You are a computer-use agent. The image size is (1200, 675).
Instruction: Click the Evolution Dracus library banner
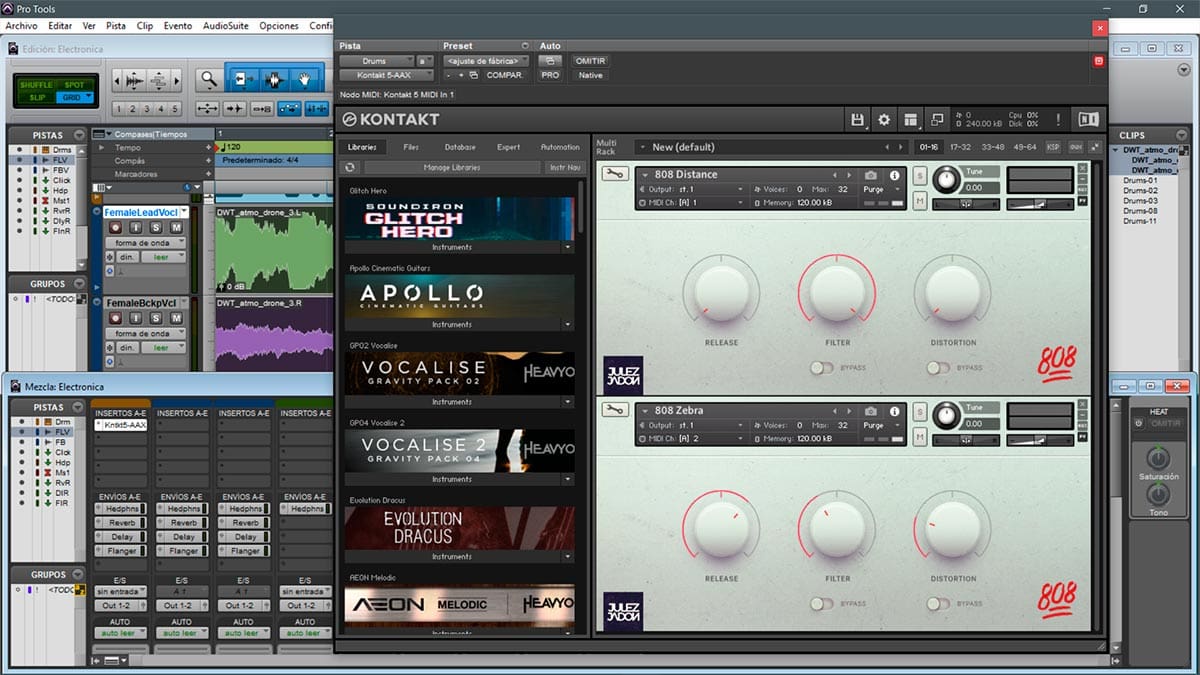coord(460,528)
